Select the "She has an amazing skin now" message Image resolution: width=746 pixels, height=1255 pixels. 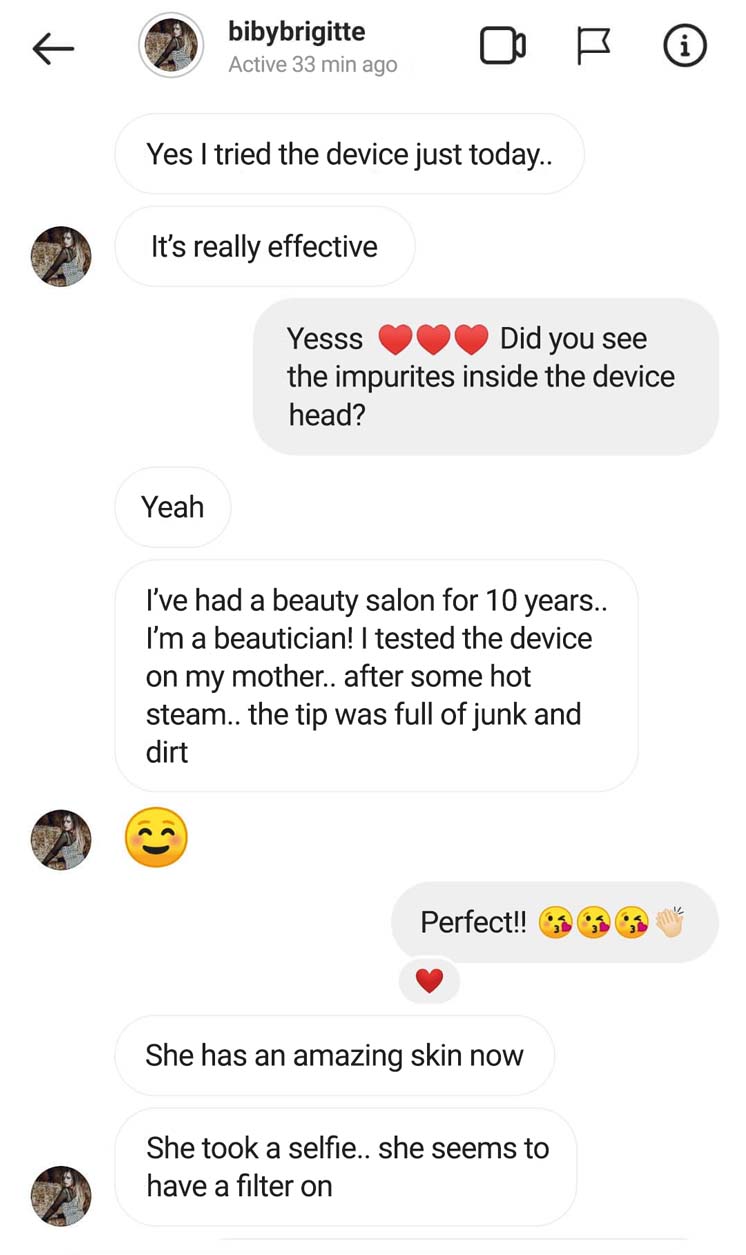[x=334, y=1056]
